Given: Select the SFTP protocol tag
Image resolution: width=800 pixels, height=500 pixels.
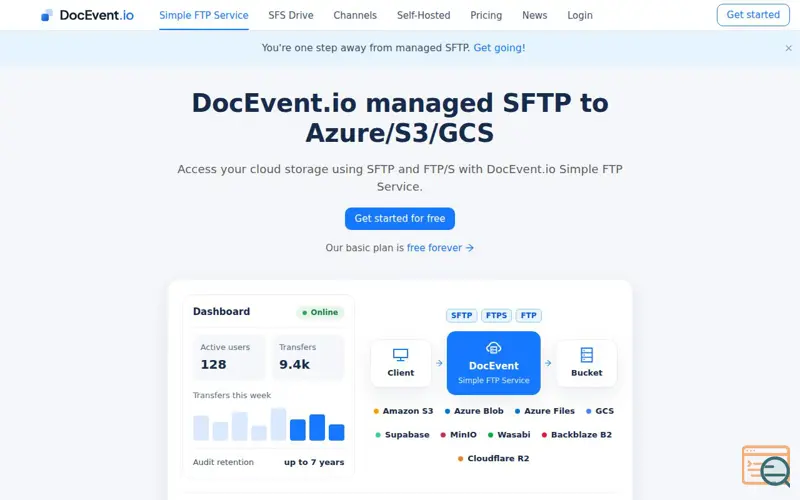Looking at the screenshot, I should pyautogui.click(x=461, y=315).
